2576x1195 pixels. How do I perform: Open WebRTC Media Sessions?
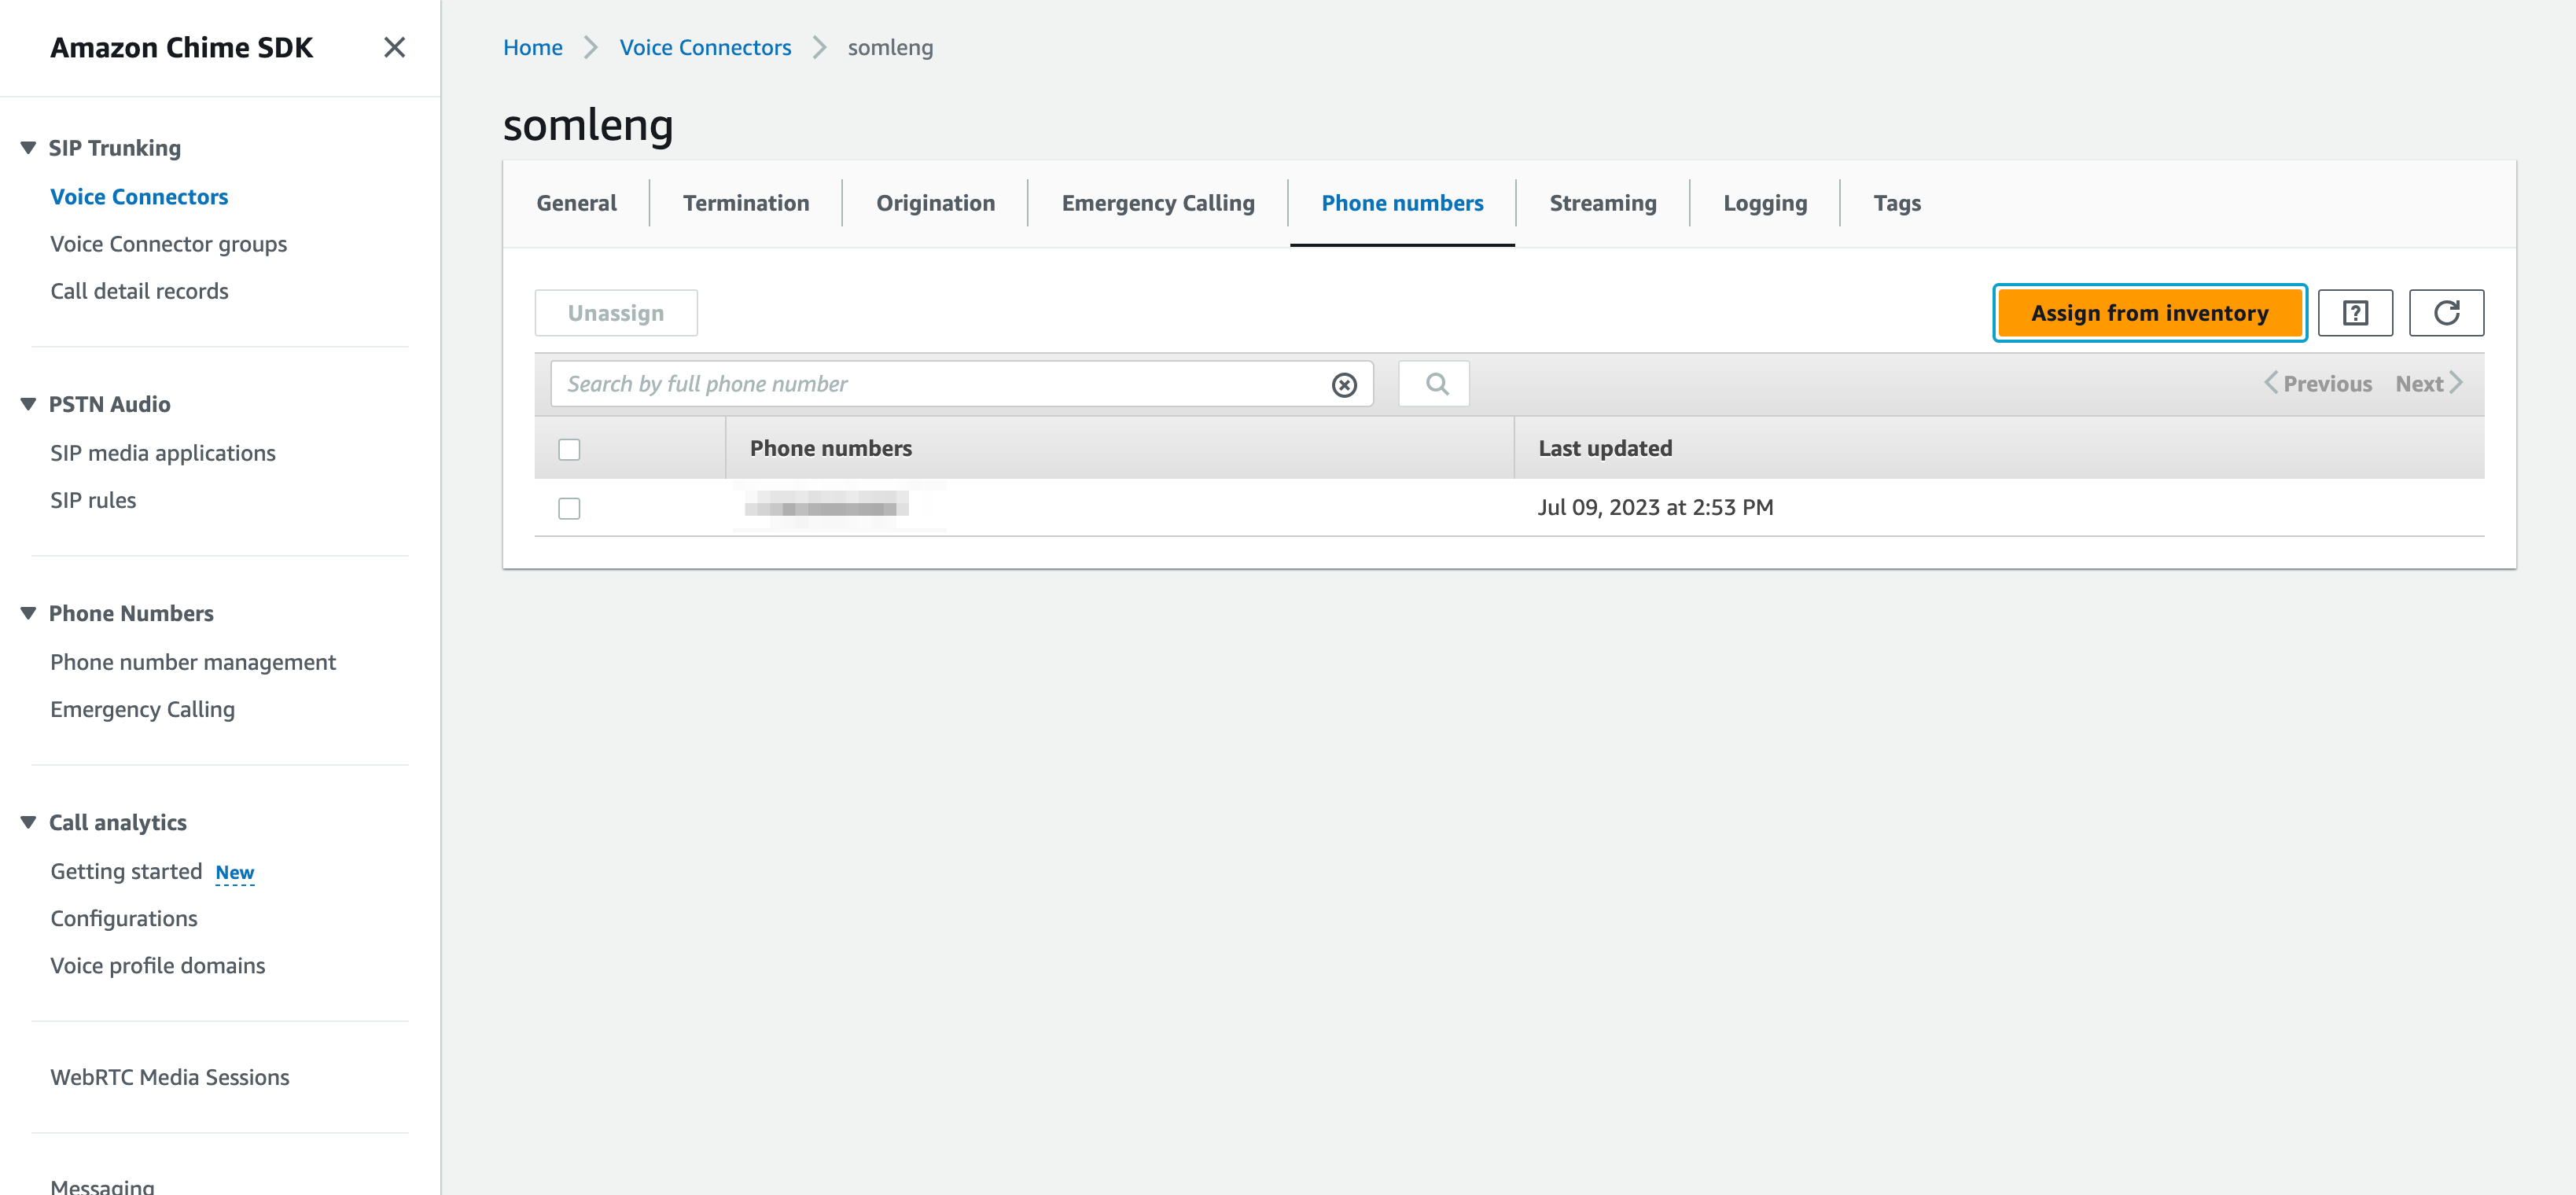[169, 1077]
